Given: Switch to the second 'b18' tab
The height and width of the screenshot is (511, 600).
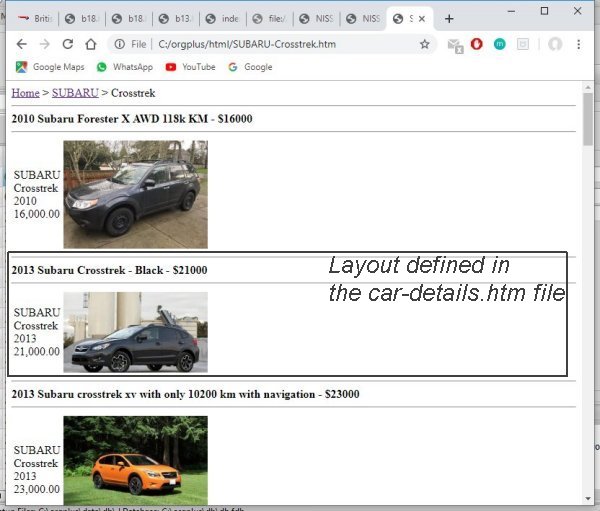Looking at the screenshot, I should pyautogui.click(x=129, y=19).
